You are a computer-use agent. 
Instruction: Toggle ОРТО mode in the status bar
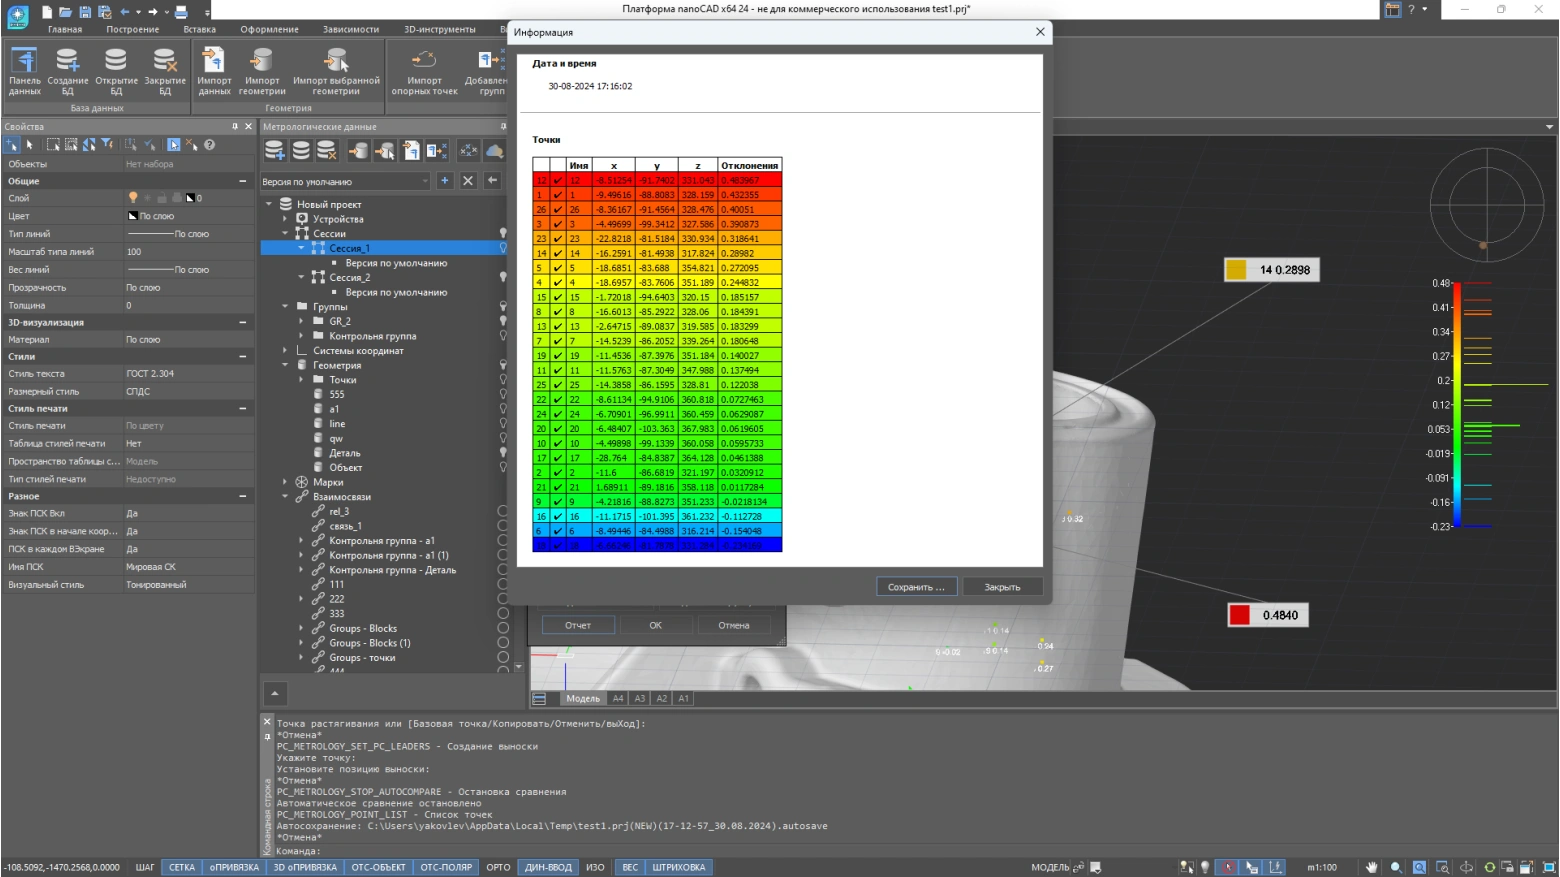click(x=498, y=867)
